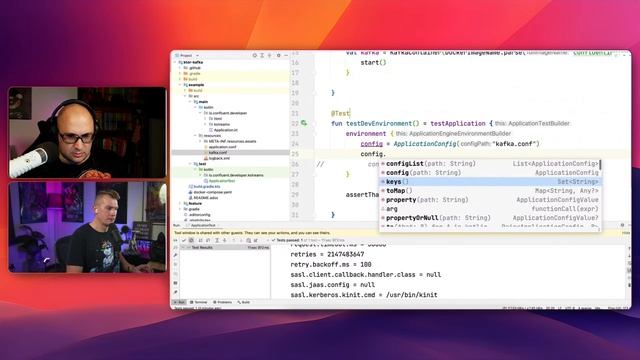Select the html package folder
This screenshot has height=360, width=640.
[216, 118]
